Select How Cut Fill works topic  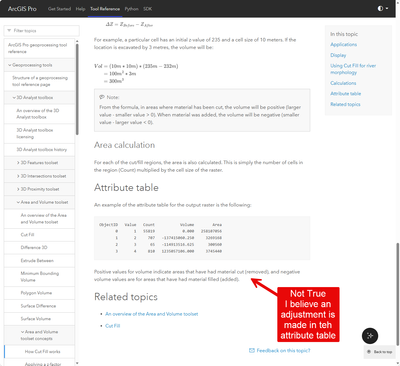[x=39, y=352]
